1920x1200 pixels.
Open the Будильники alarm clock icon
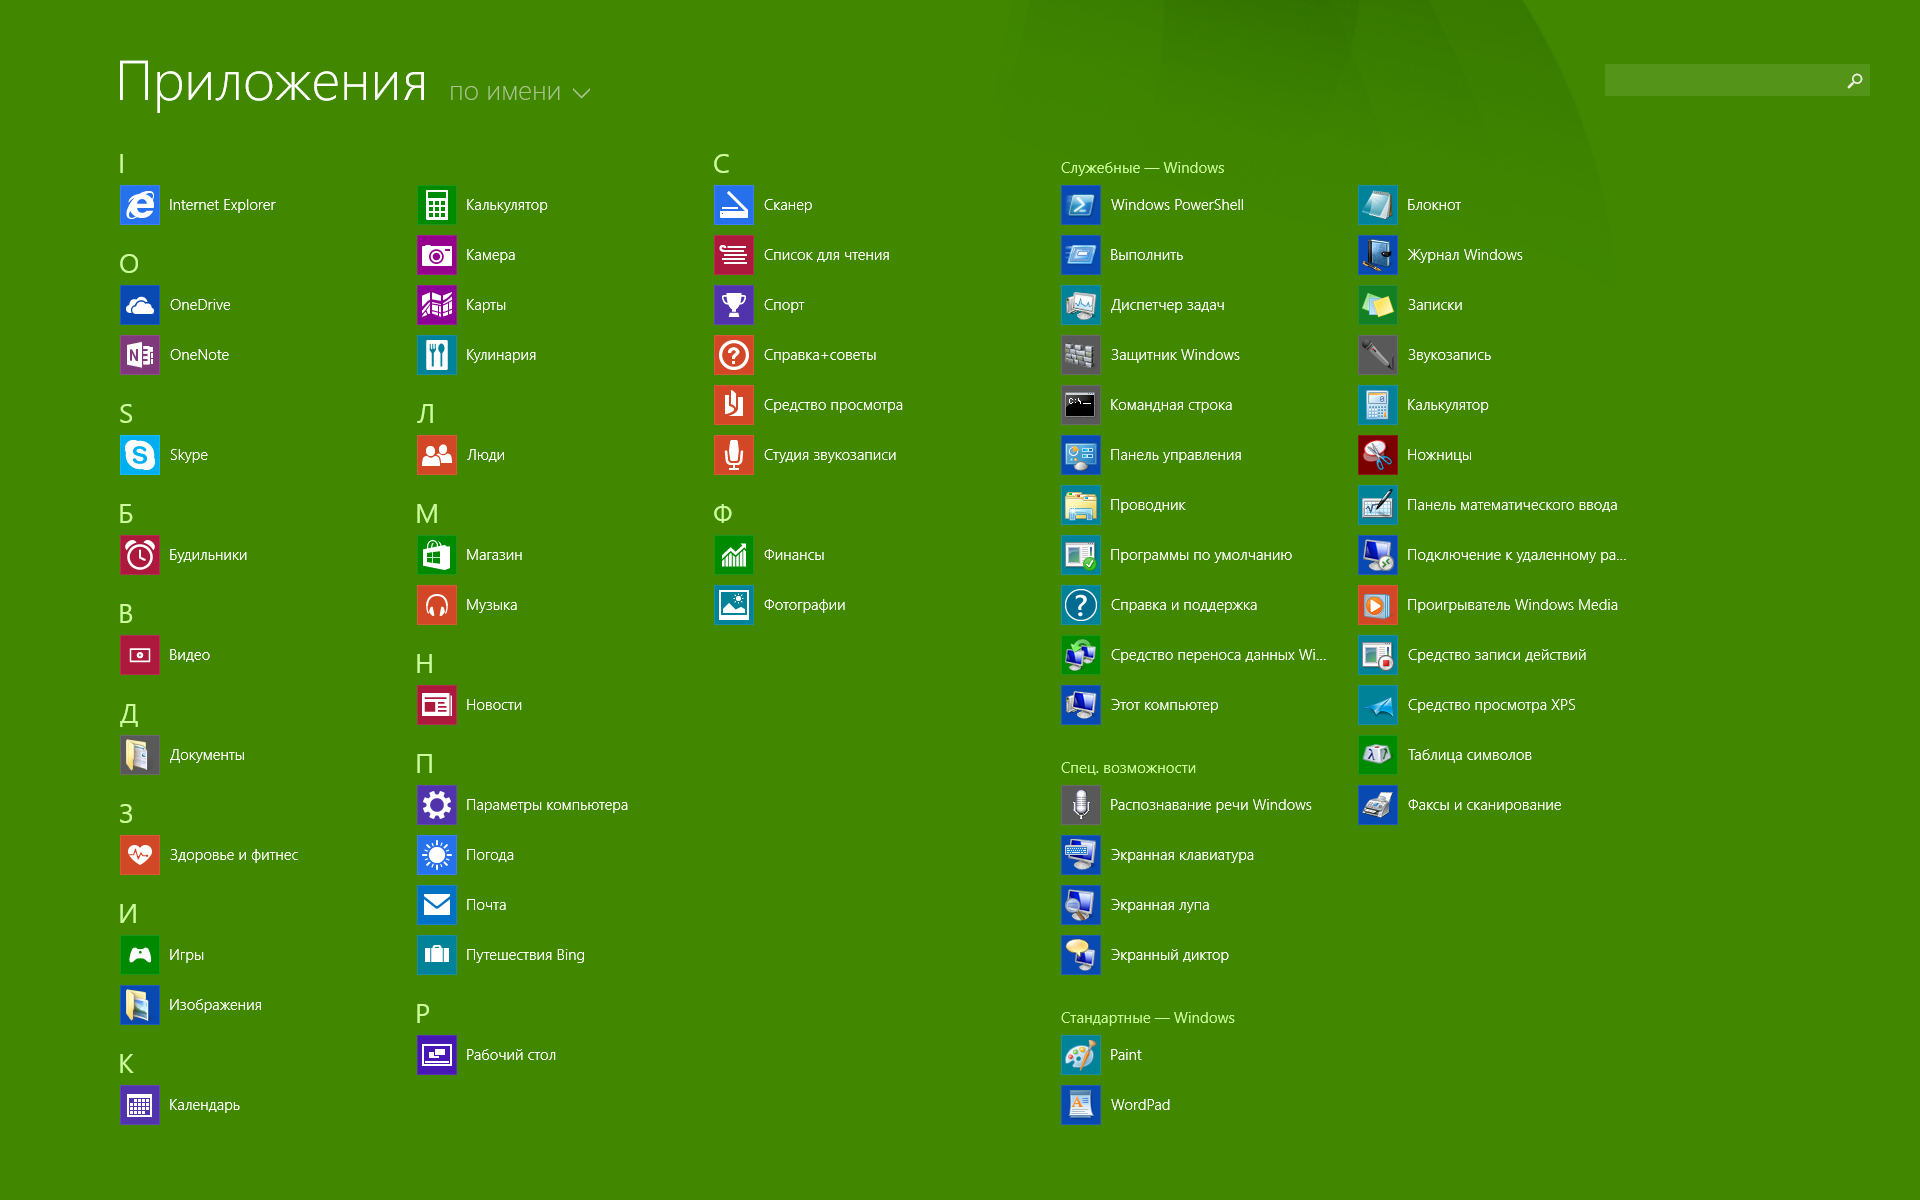tap(140, 555)
